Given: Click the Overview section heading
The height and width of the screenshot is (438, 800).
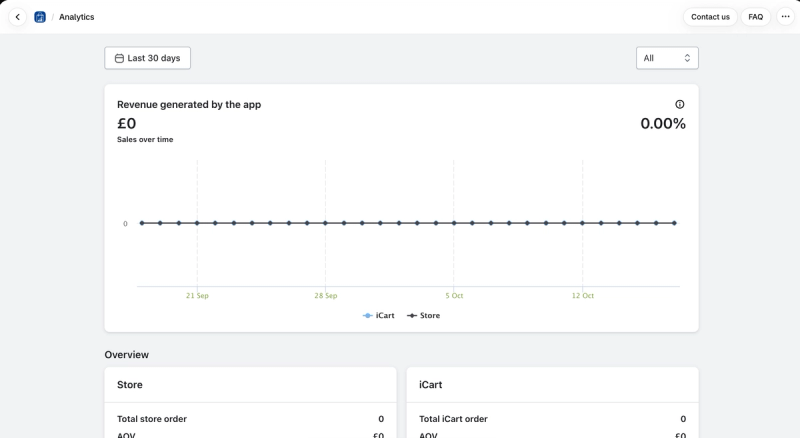Looking at the screenshot, I should pos(127,355).
